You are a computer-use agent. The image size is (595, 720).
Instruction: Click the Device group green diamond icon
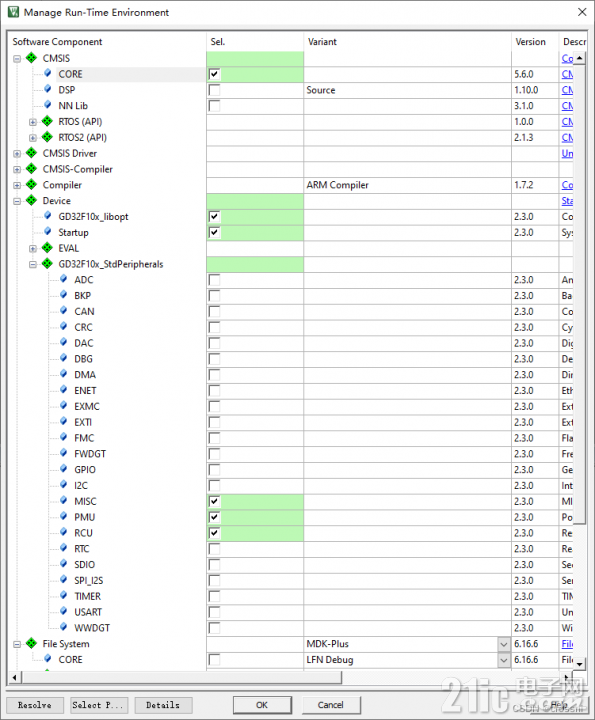point(31,200)
